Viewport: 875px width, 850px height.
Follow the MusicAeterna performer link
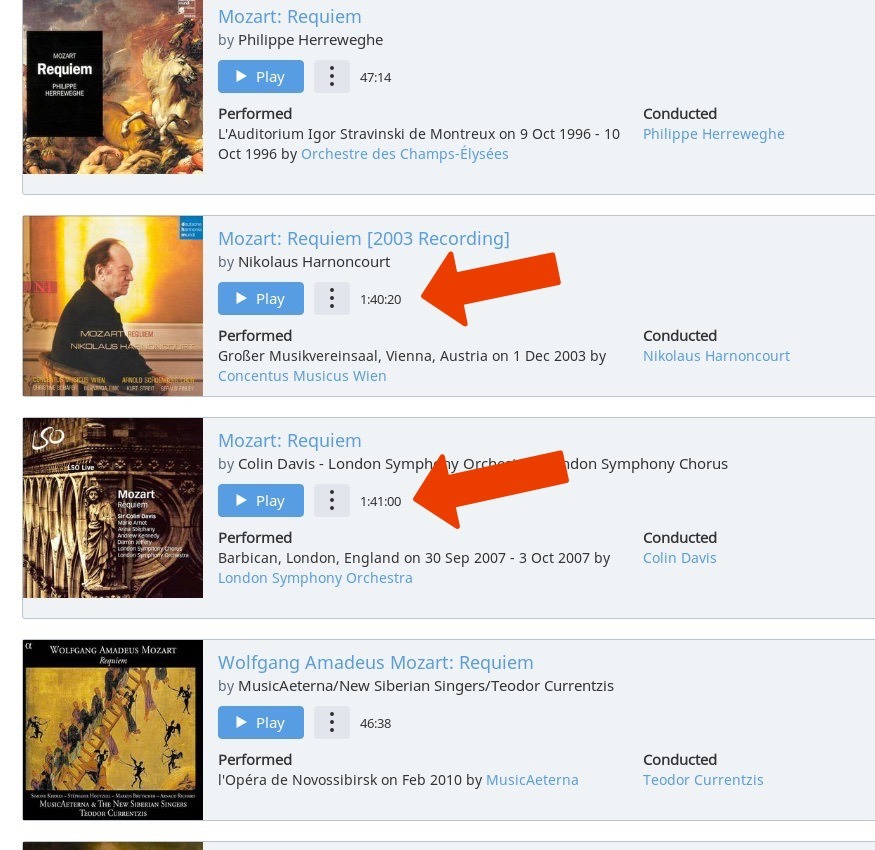pos(532,780)
